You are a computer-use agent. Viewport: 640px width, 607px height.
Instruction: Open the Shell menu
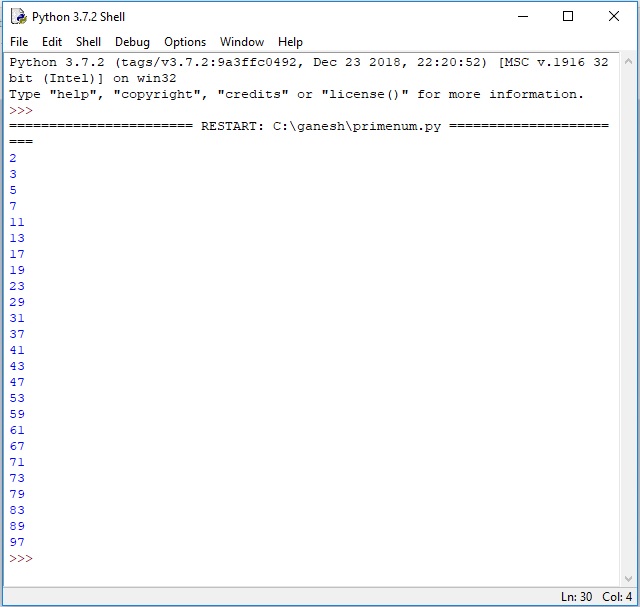88,42
